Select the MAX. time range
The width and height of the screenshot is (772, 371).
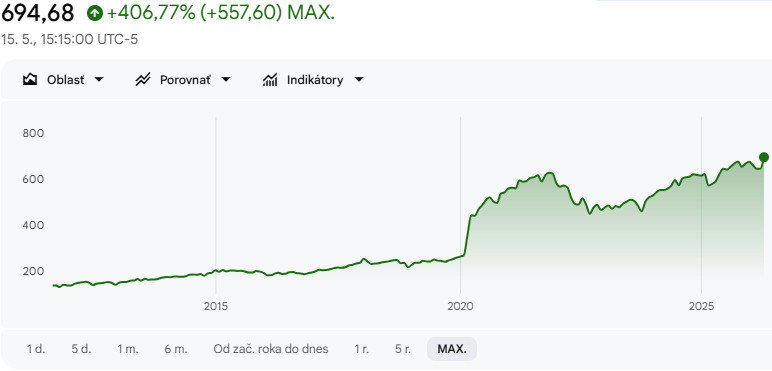pos(452,349)
